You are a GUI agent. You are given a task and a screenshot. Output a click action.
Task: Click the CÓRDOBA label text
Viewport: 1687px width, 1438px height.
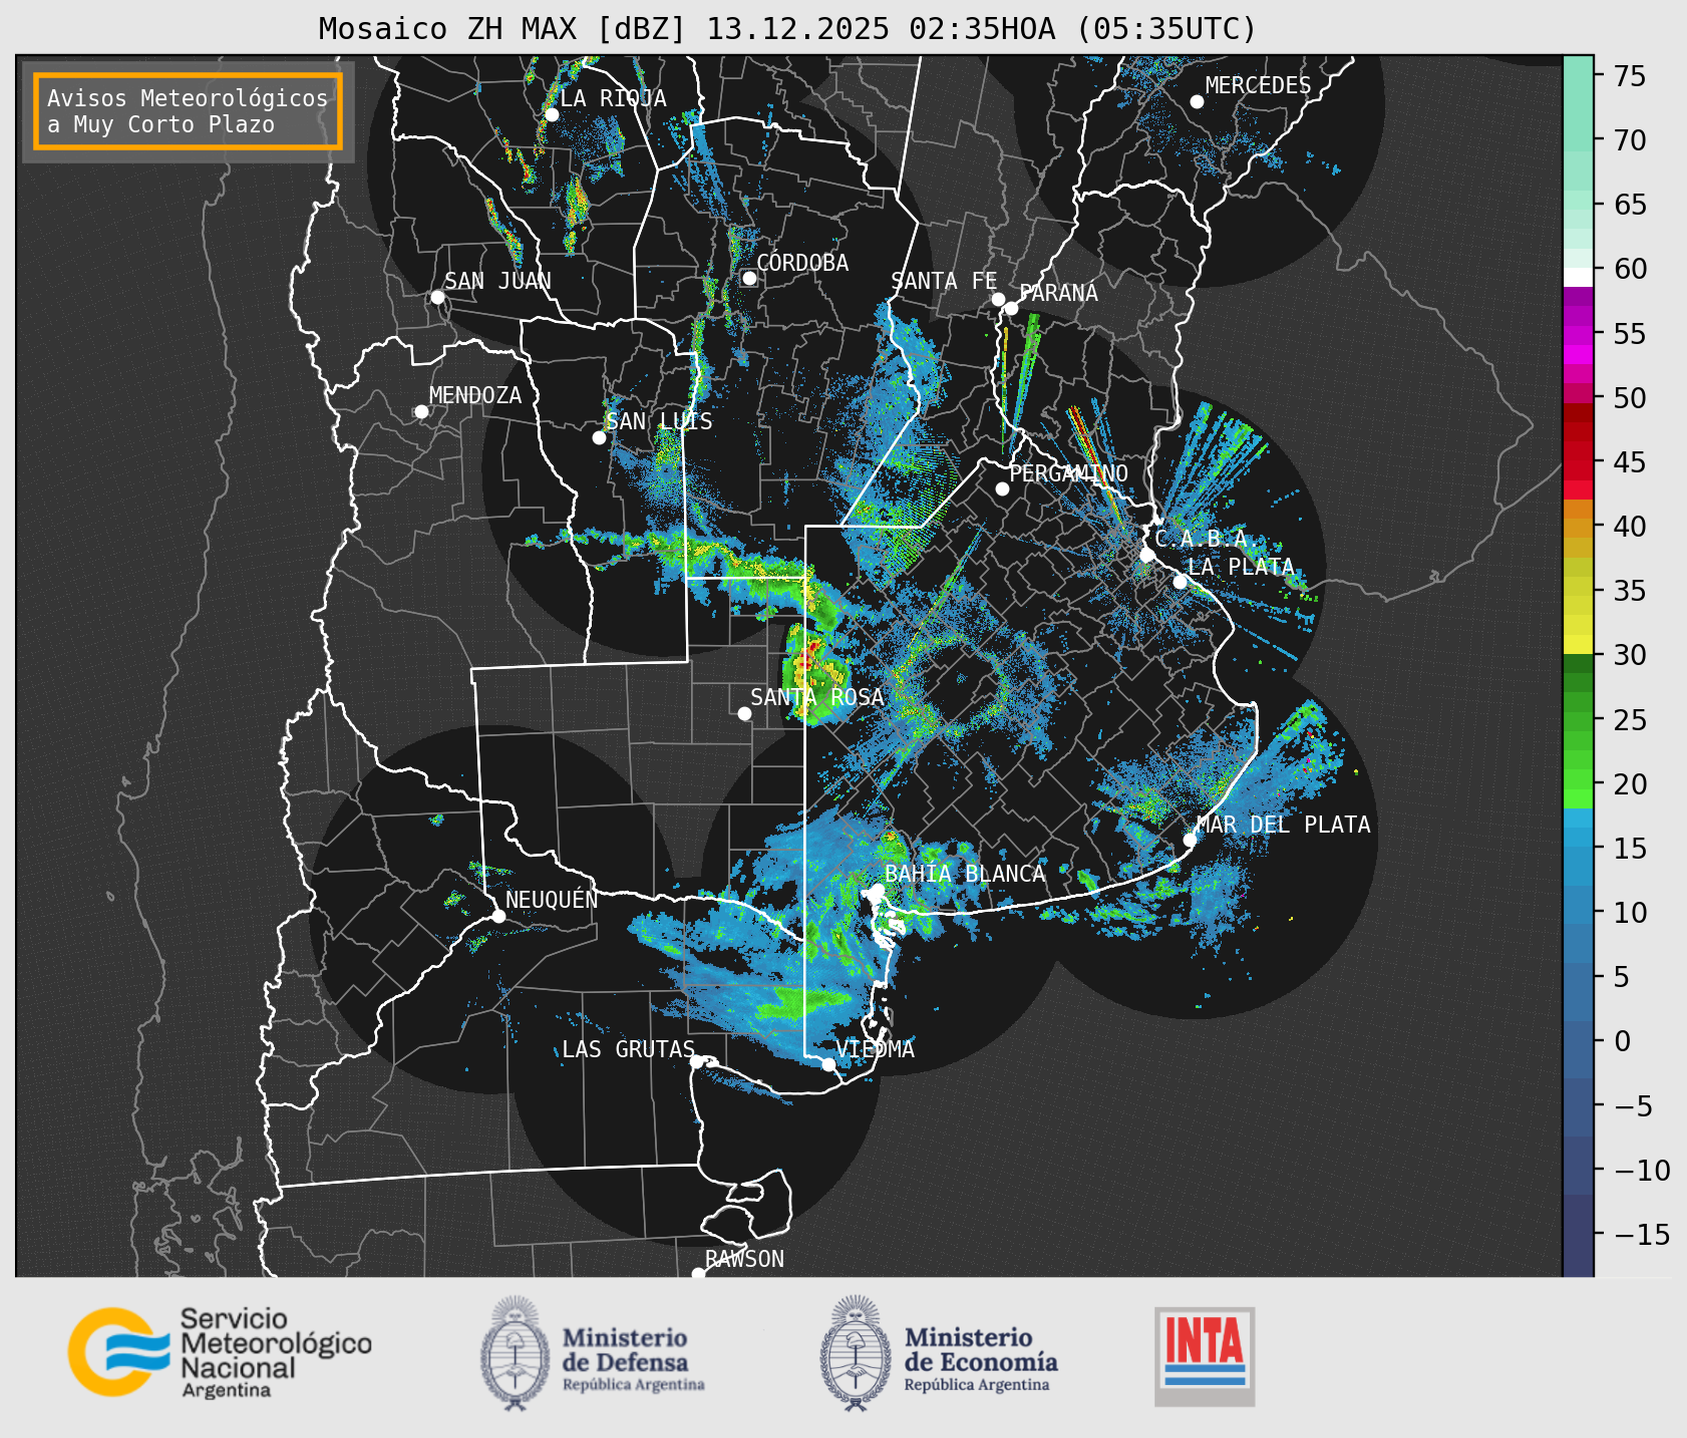click(x=802, y=262)
